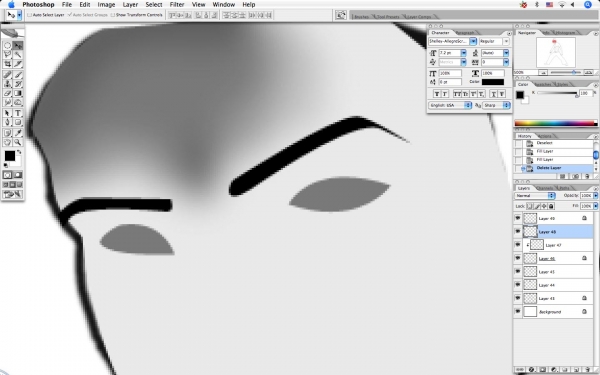The image size is (600, 375).
Task: Select the Lasso tool
Action: pos(7,55)
